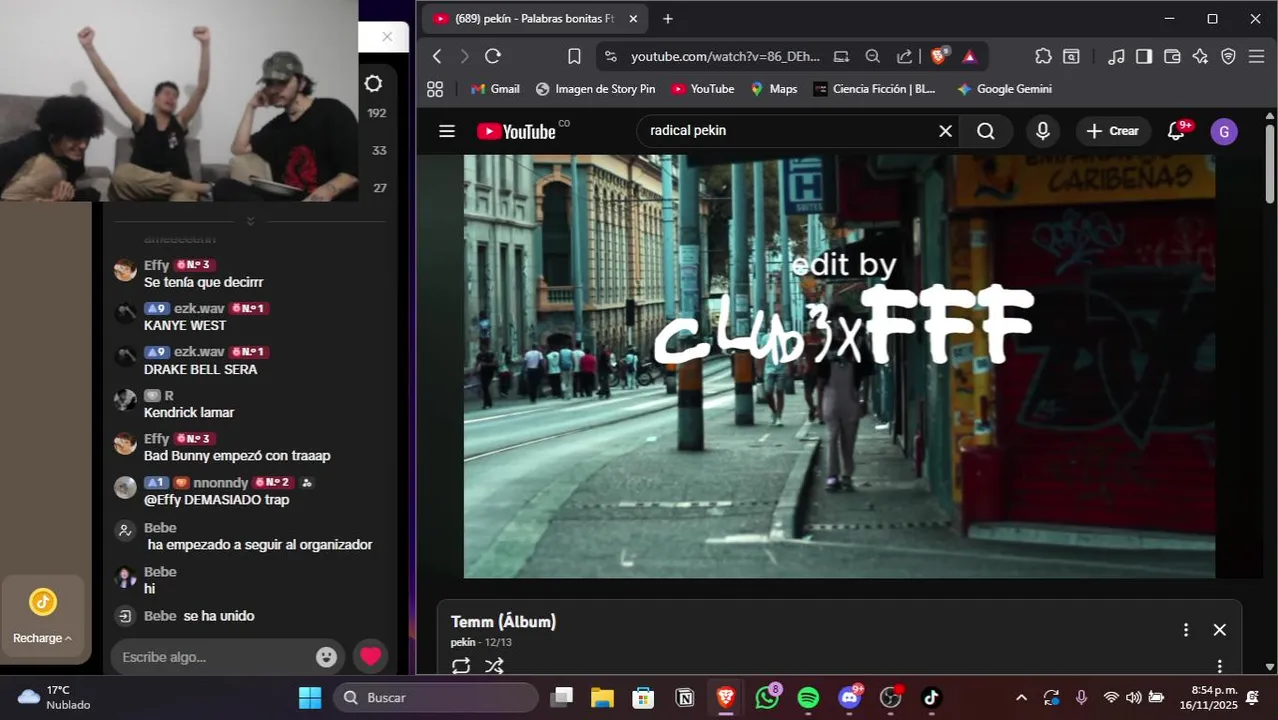
Task: Close the TikTok live panel with X
Action: pos(387,37)
